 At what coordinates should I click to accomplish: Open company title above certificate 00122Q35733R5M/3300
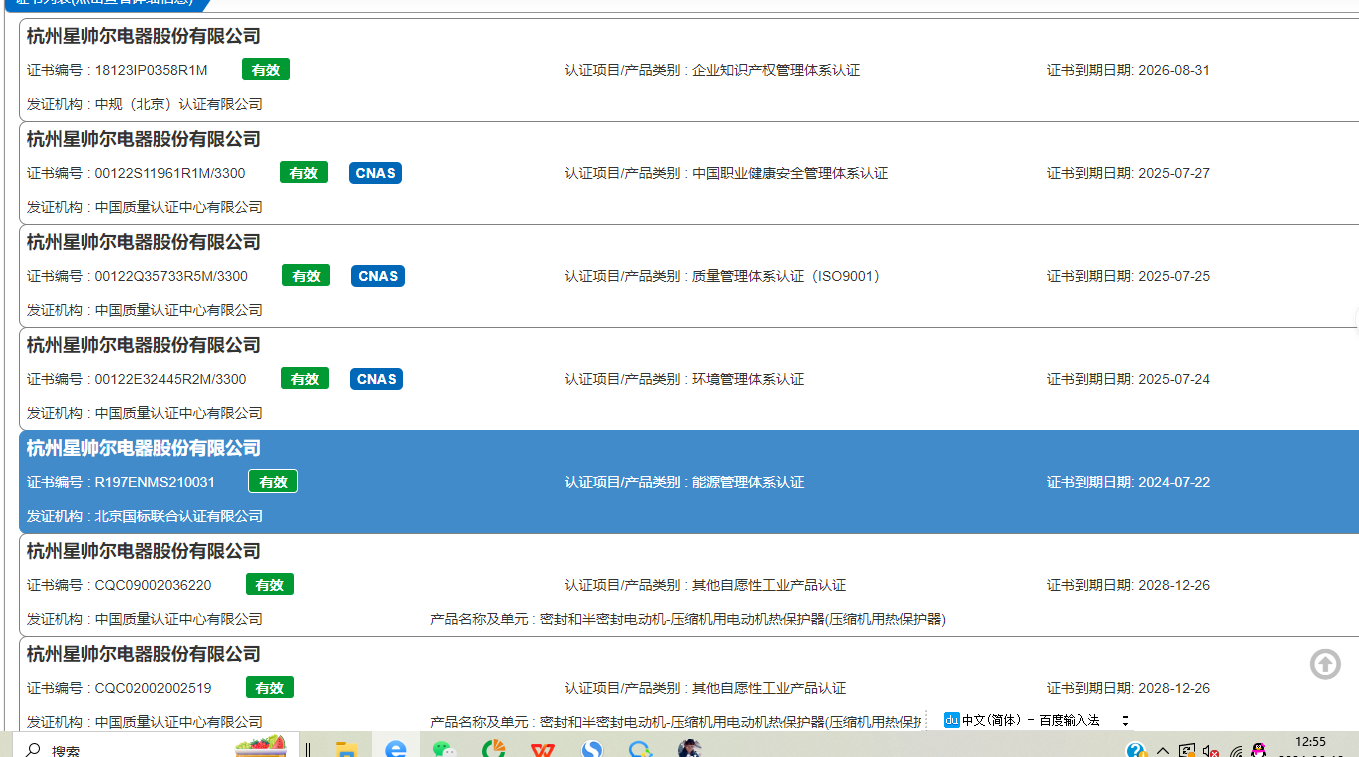(x=144, y=242)
